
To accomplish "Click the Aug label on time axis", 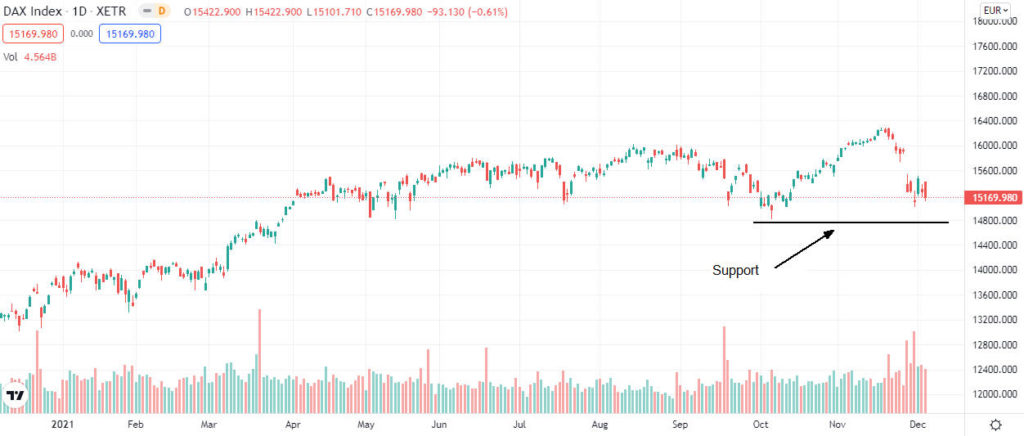I will pyautogui.click(x=599, y=424).
